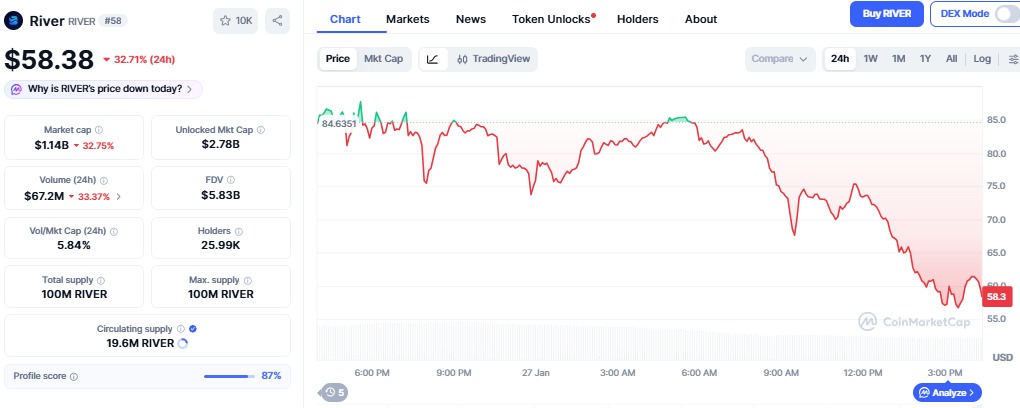The width and height of the screenshot is (1020, 408).
Task: Expand 'Why is RIVER's price down today?'
Action: (x=104, y=89)
